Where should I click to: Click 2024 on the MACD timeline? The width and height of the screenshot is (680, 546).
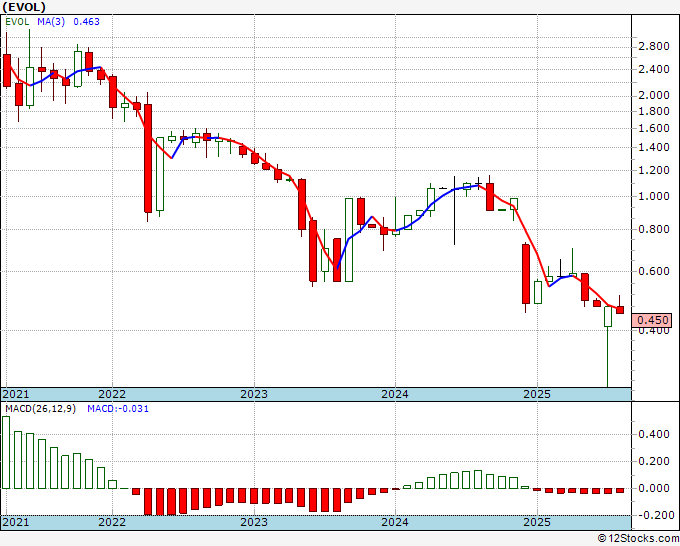pos(395,522)
